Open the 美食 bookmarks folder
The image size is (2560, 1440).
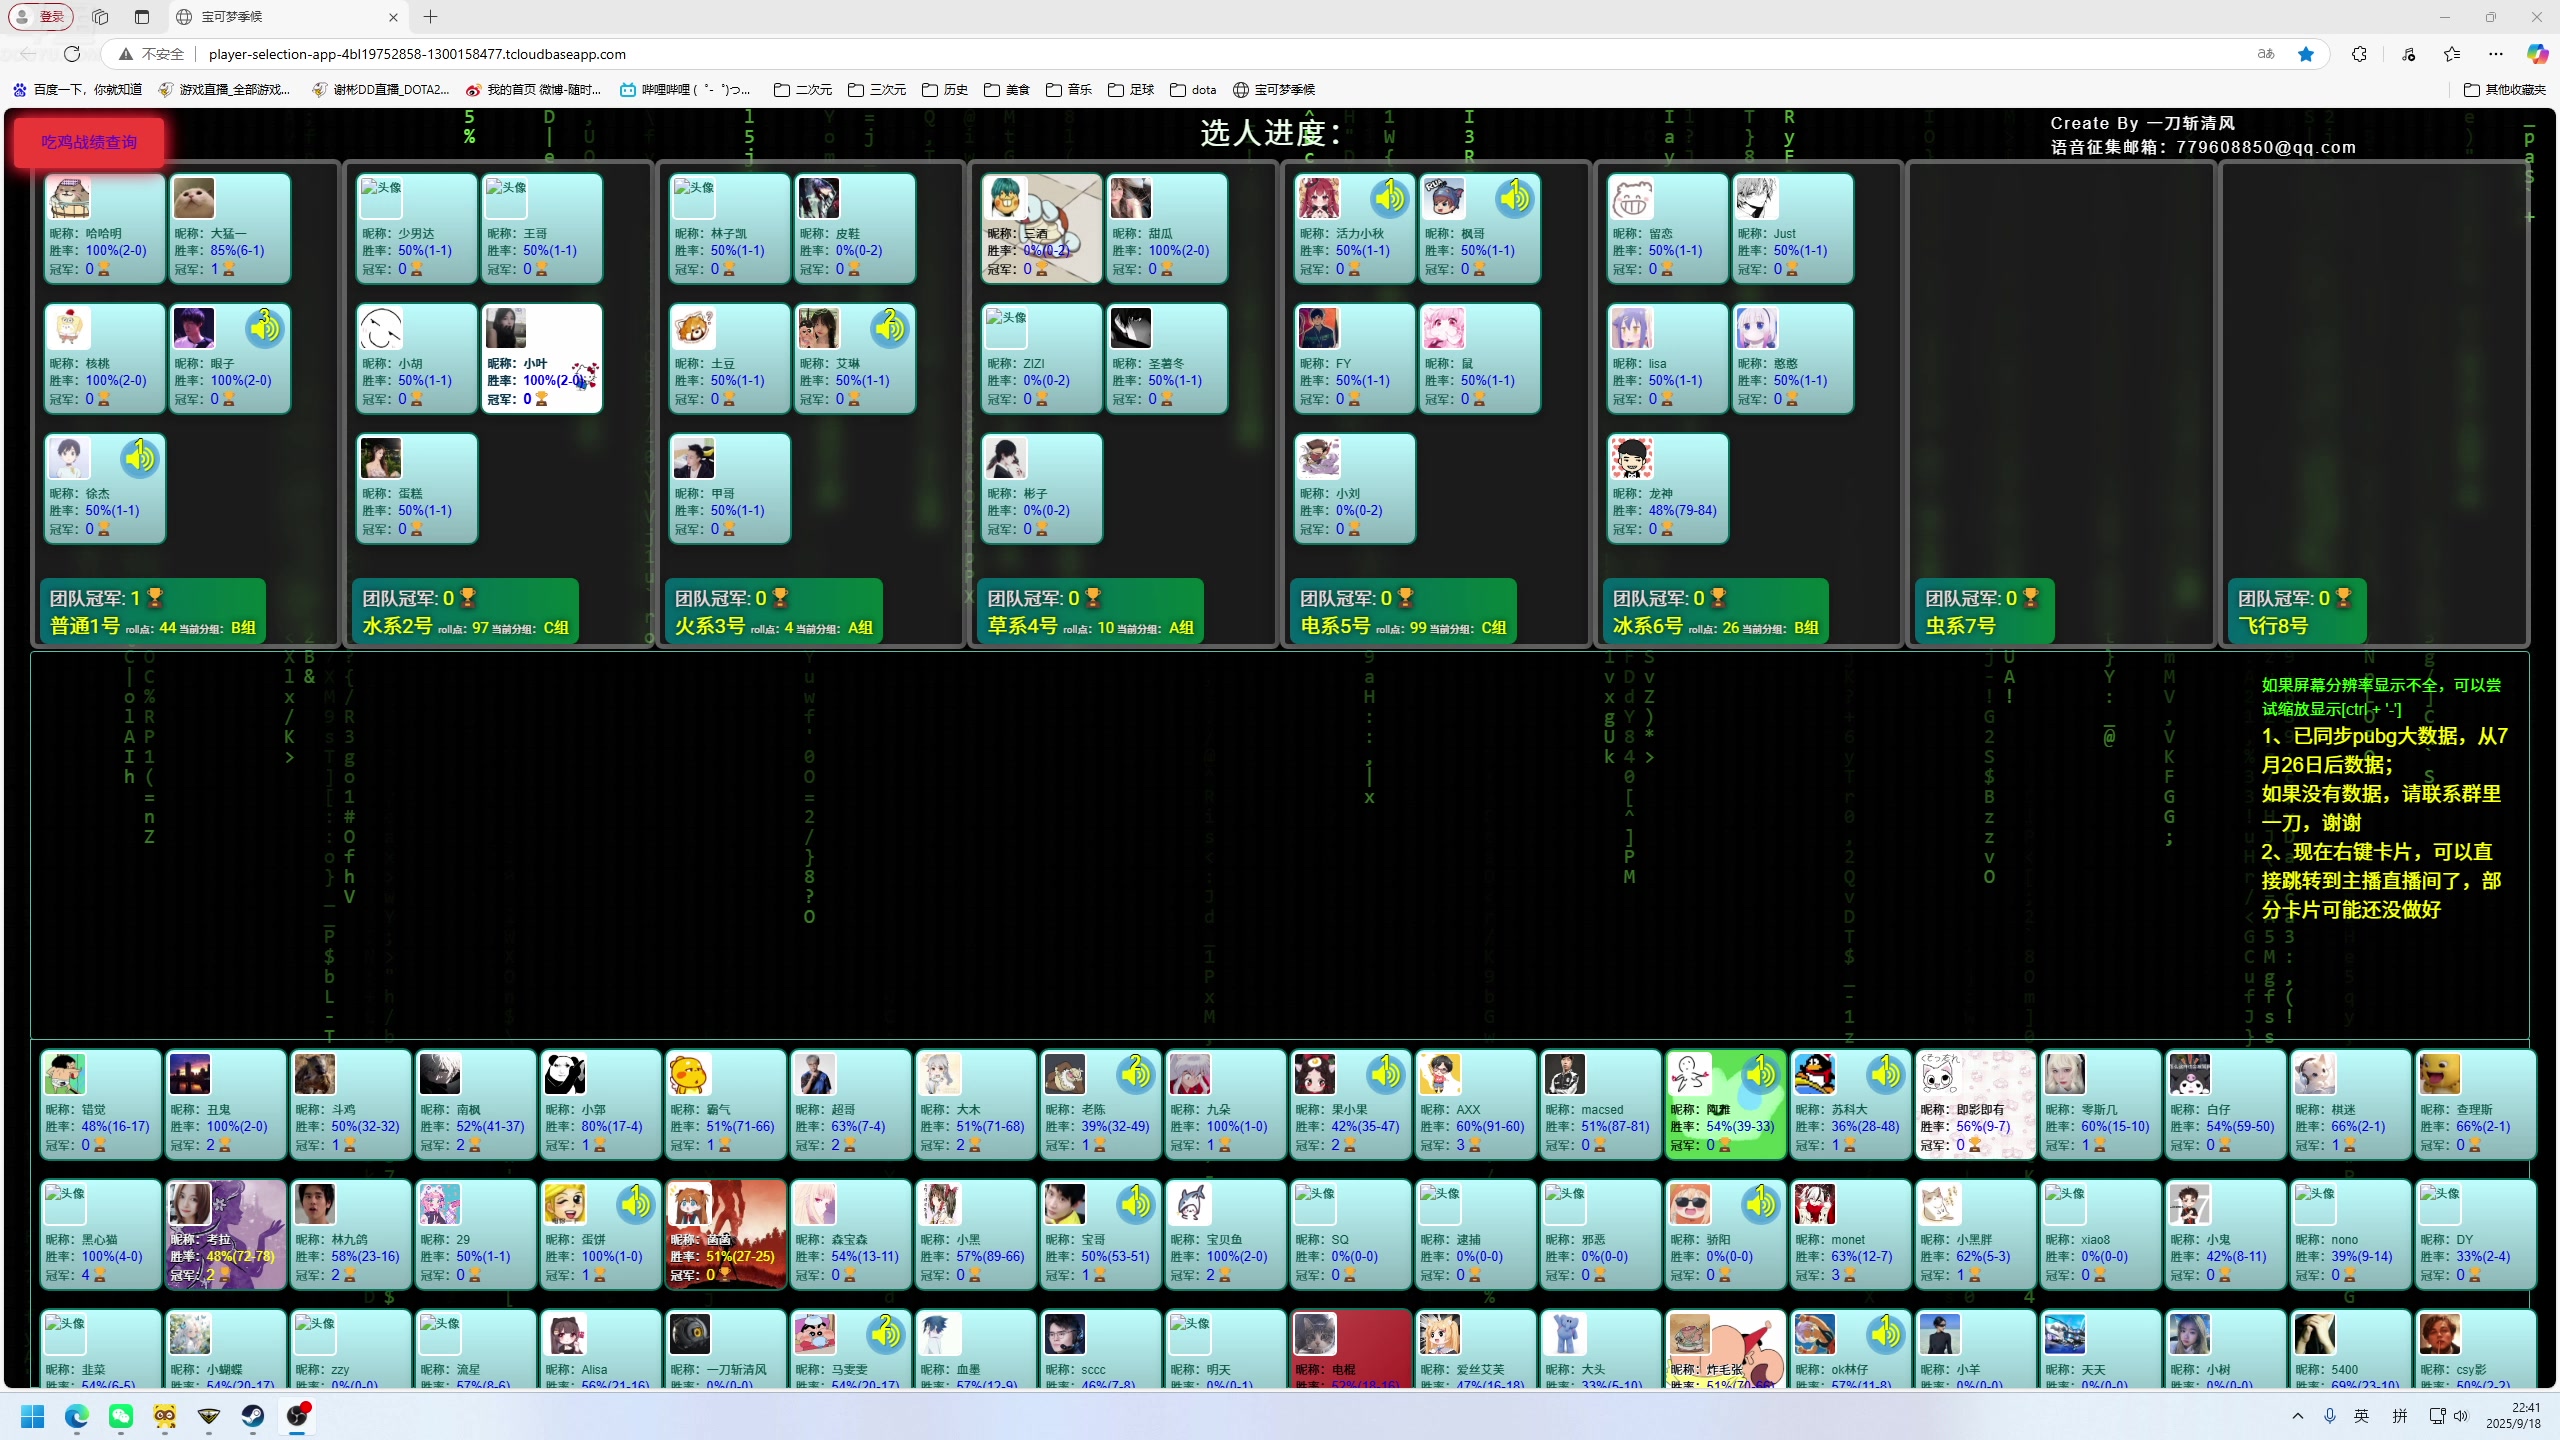pos(1007,90)
